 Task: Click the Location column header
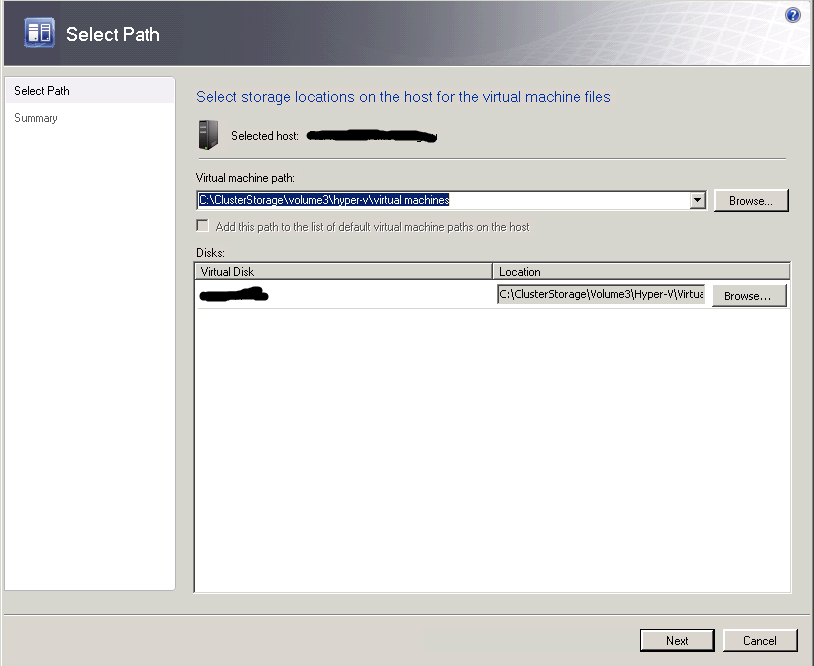tap(640, 272)
